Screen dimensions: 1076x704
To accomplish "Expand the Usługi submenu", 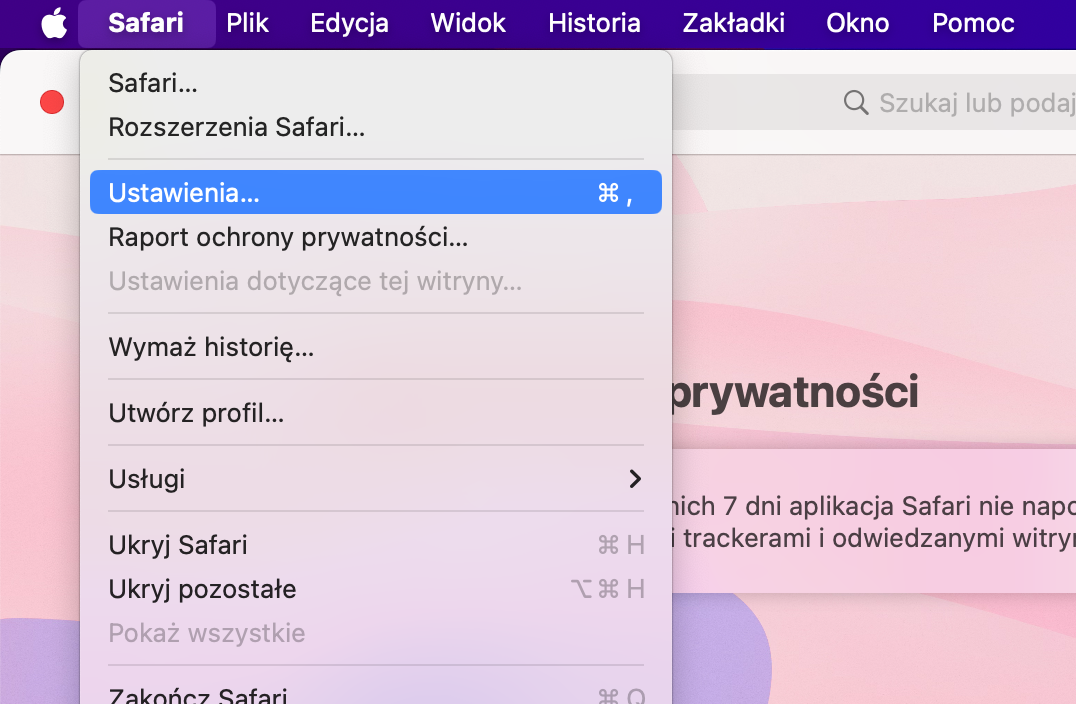I will 376,479.
